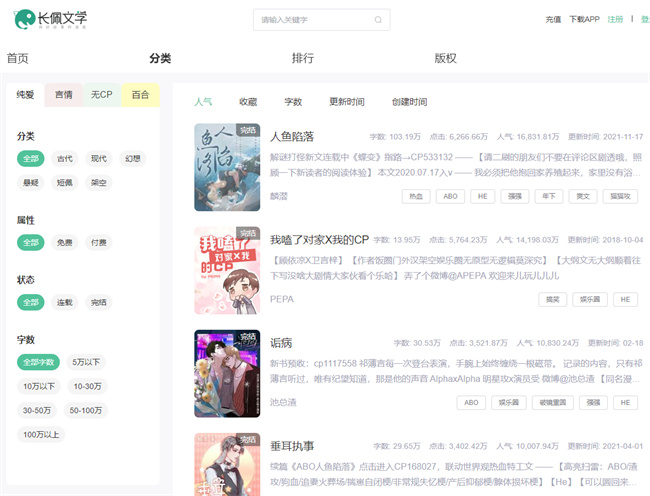Click the 注册 link

click(615, 19)
